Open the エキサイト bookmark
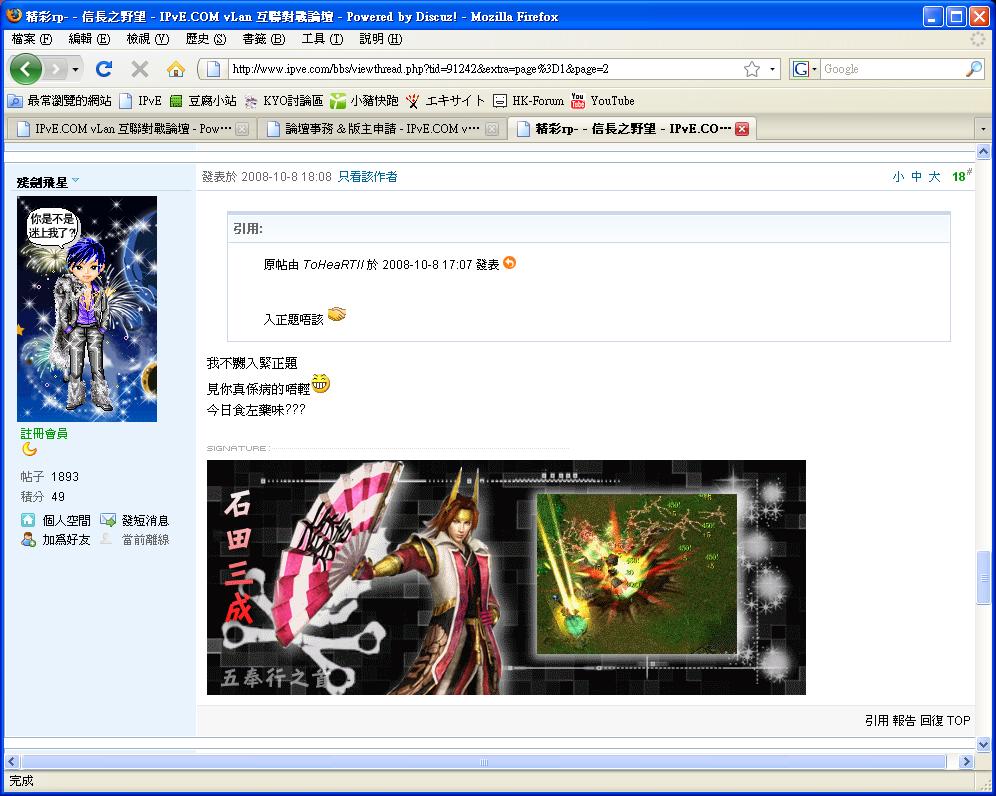Image resolution: width=996 pixels, height=796 pixels. (445, 100)
